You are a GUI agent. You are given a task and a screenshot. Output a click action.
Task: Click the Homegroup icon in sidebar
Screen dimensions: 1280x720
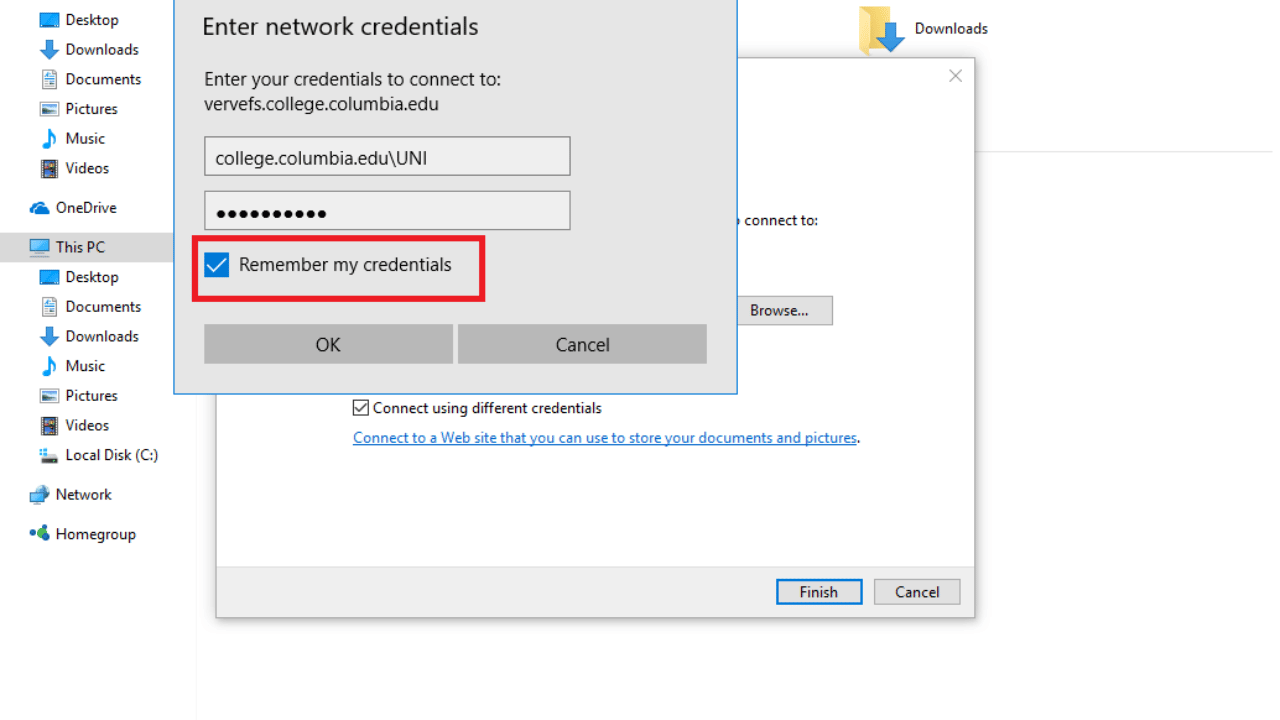click(40, 534)
